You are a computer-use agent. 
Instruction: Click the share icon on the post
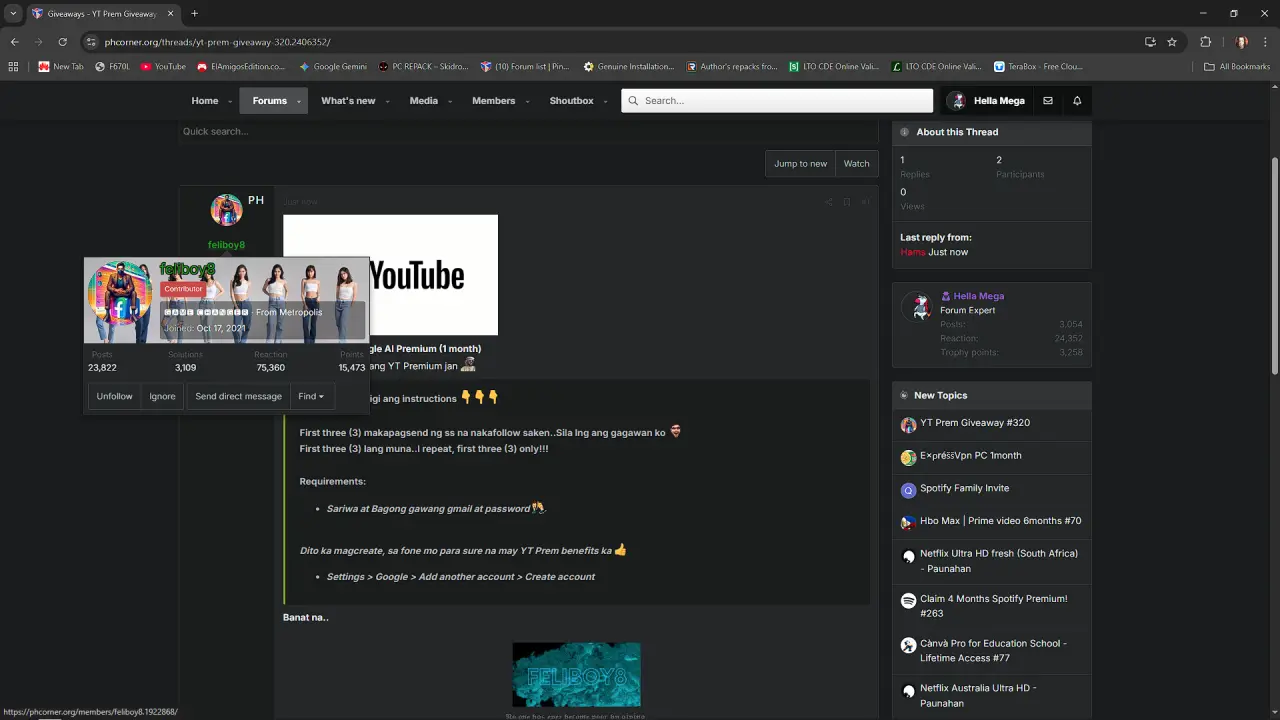click(828, 202)
